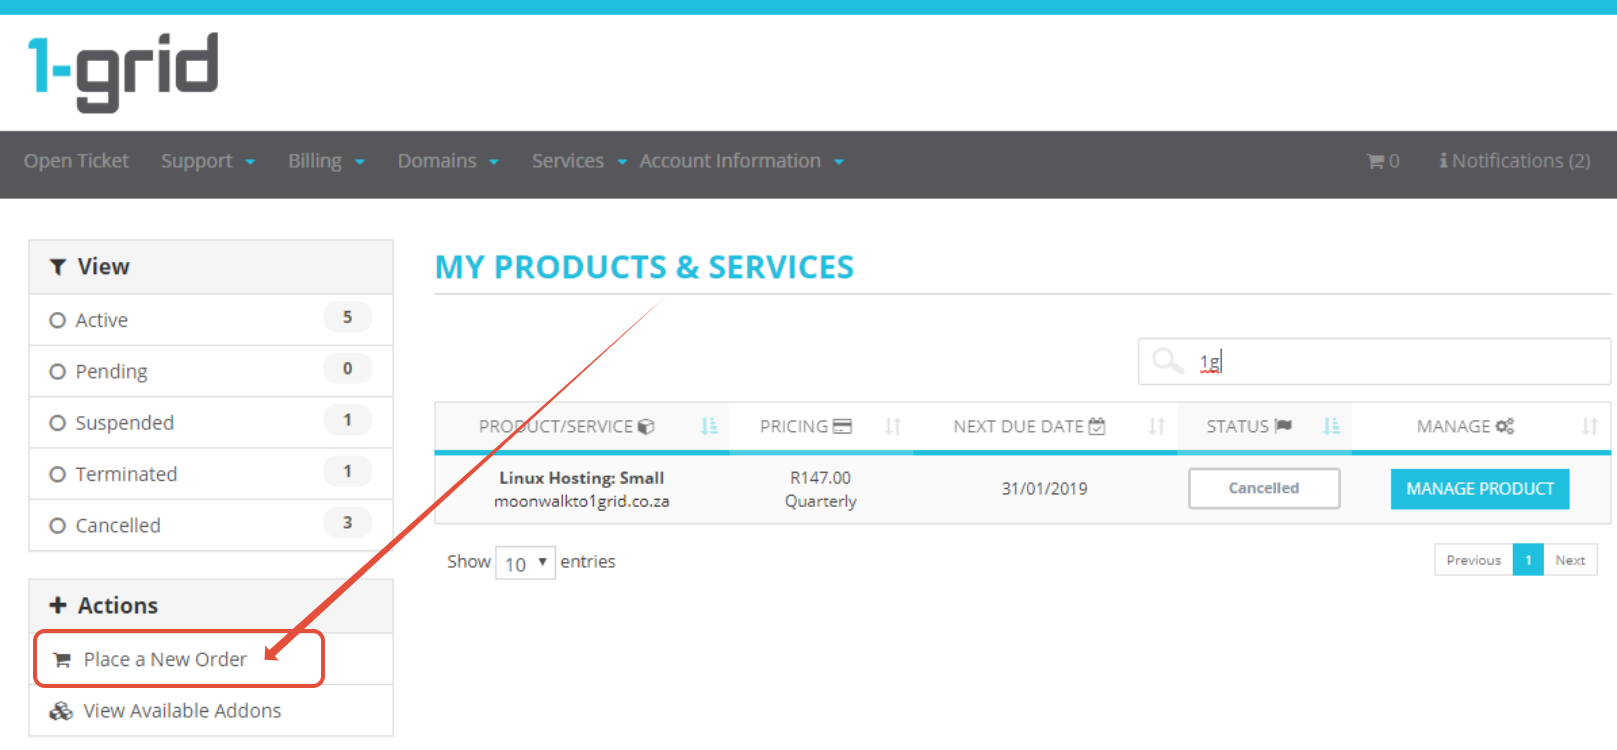
Task: Sort by Manage column arrows
Action: pos(1589,427)
